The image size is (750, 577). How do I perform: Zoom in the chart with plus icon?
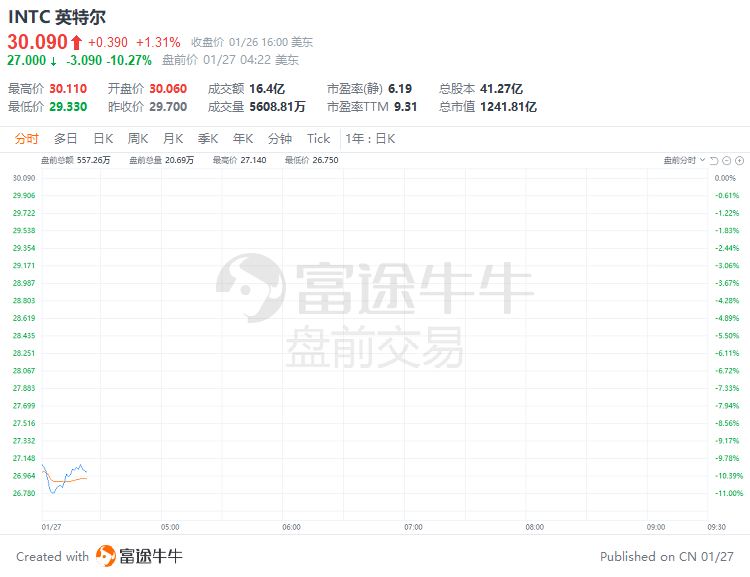pyautogui.click(x=739, y=161)
